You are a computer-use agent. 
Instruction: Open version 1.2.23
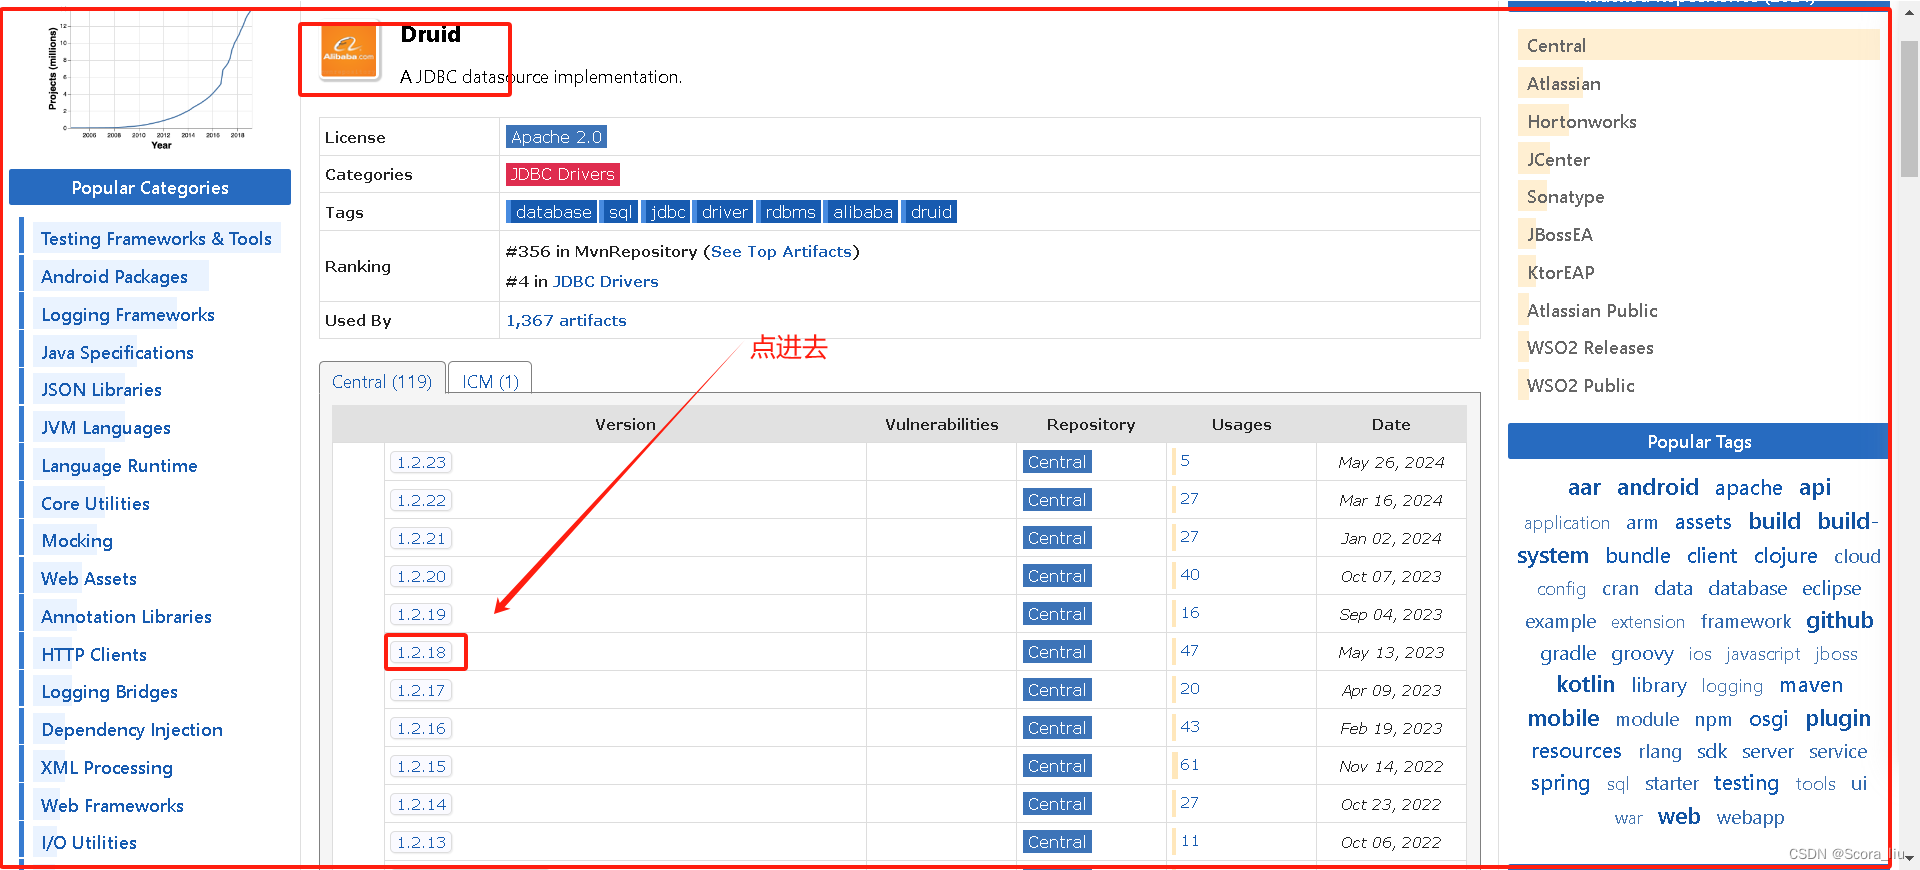421,462
